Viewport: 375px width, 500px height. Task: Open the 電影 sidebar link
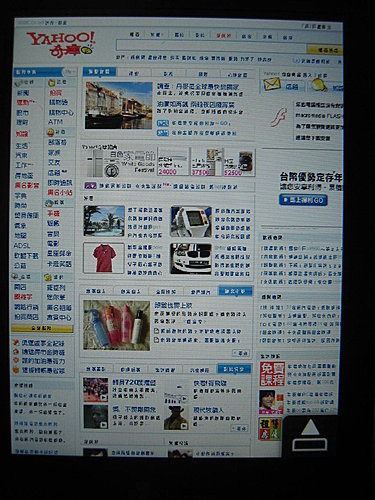tap(53, 244)
